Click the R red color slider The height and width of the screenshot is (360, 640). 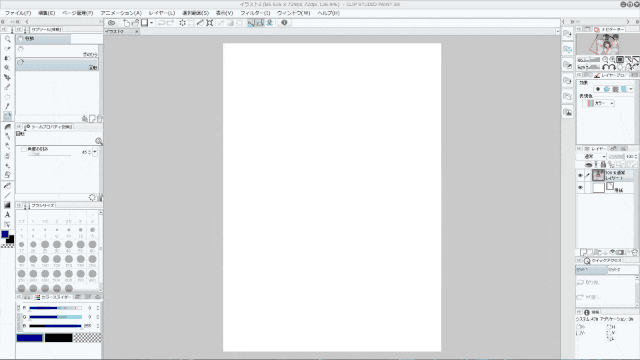pyautogui.click(x=55, y=308)
